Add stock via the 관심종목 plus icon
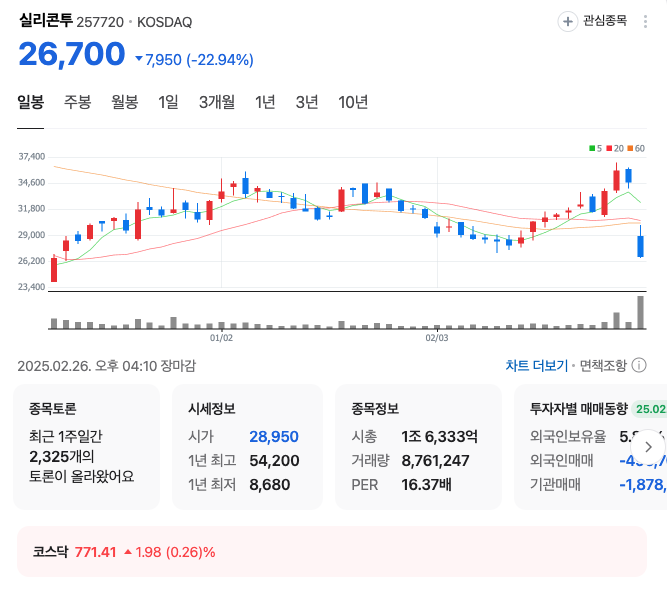Screen dimensions: 667x590 (x=568, y=21)
